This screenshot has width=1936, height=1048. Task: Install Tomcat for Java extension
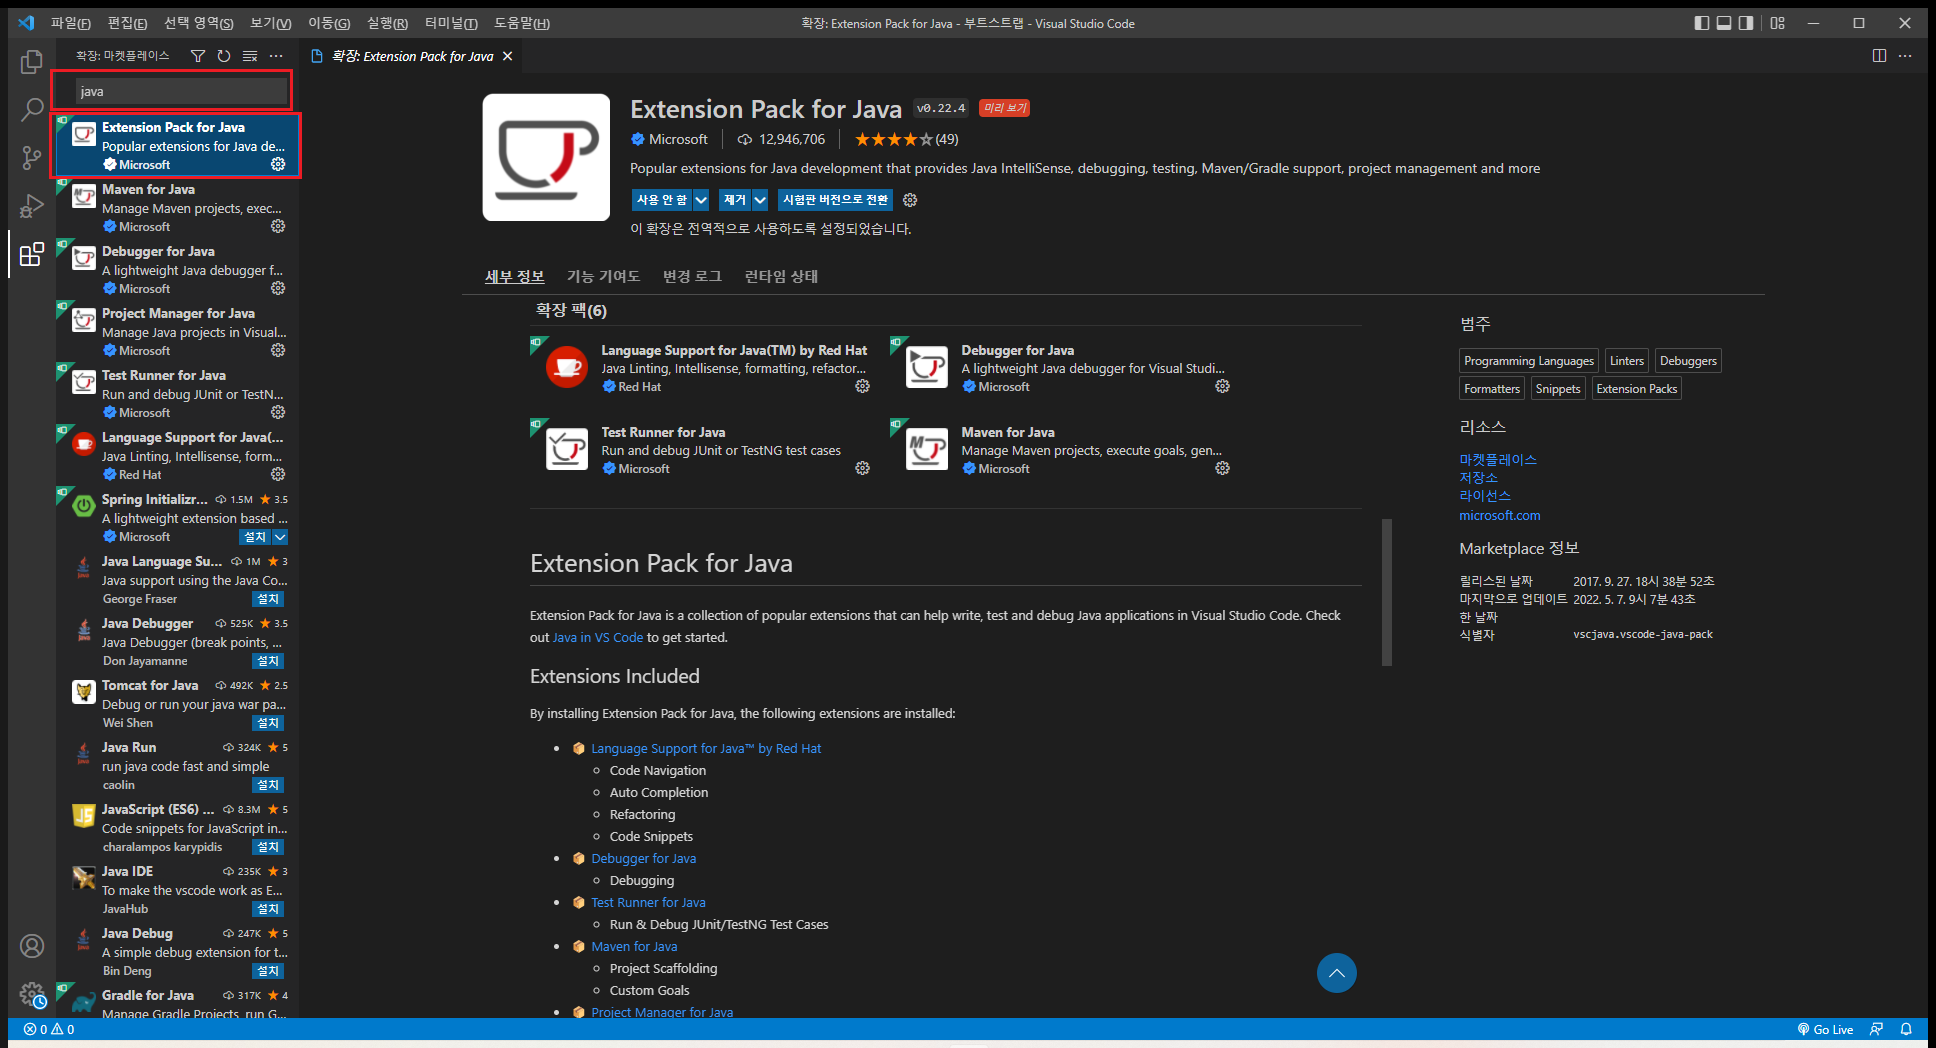(x=268, y=723)
